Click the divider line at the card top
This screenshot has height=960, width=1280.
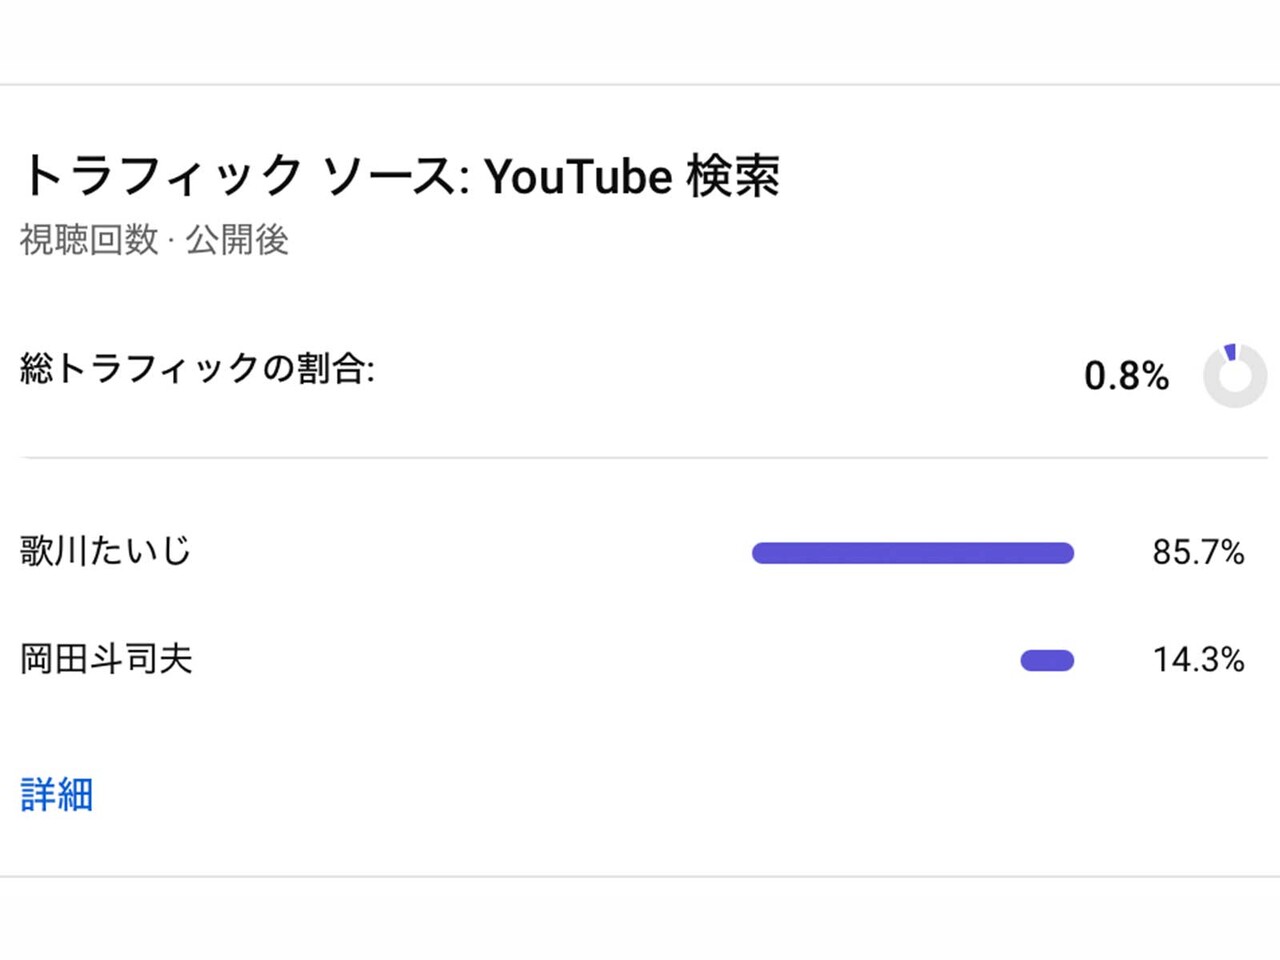[640, 85]
